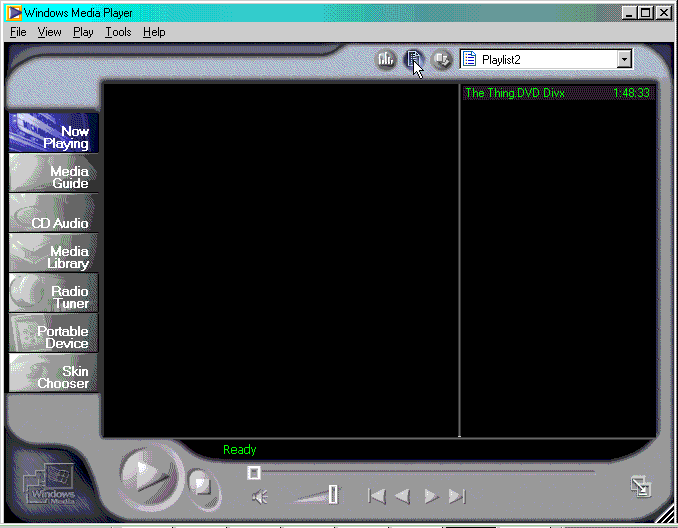Click the fast forward button
Viewport: 678px width, 528px height.
coord(431,496)
